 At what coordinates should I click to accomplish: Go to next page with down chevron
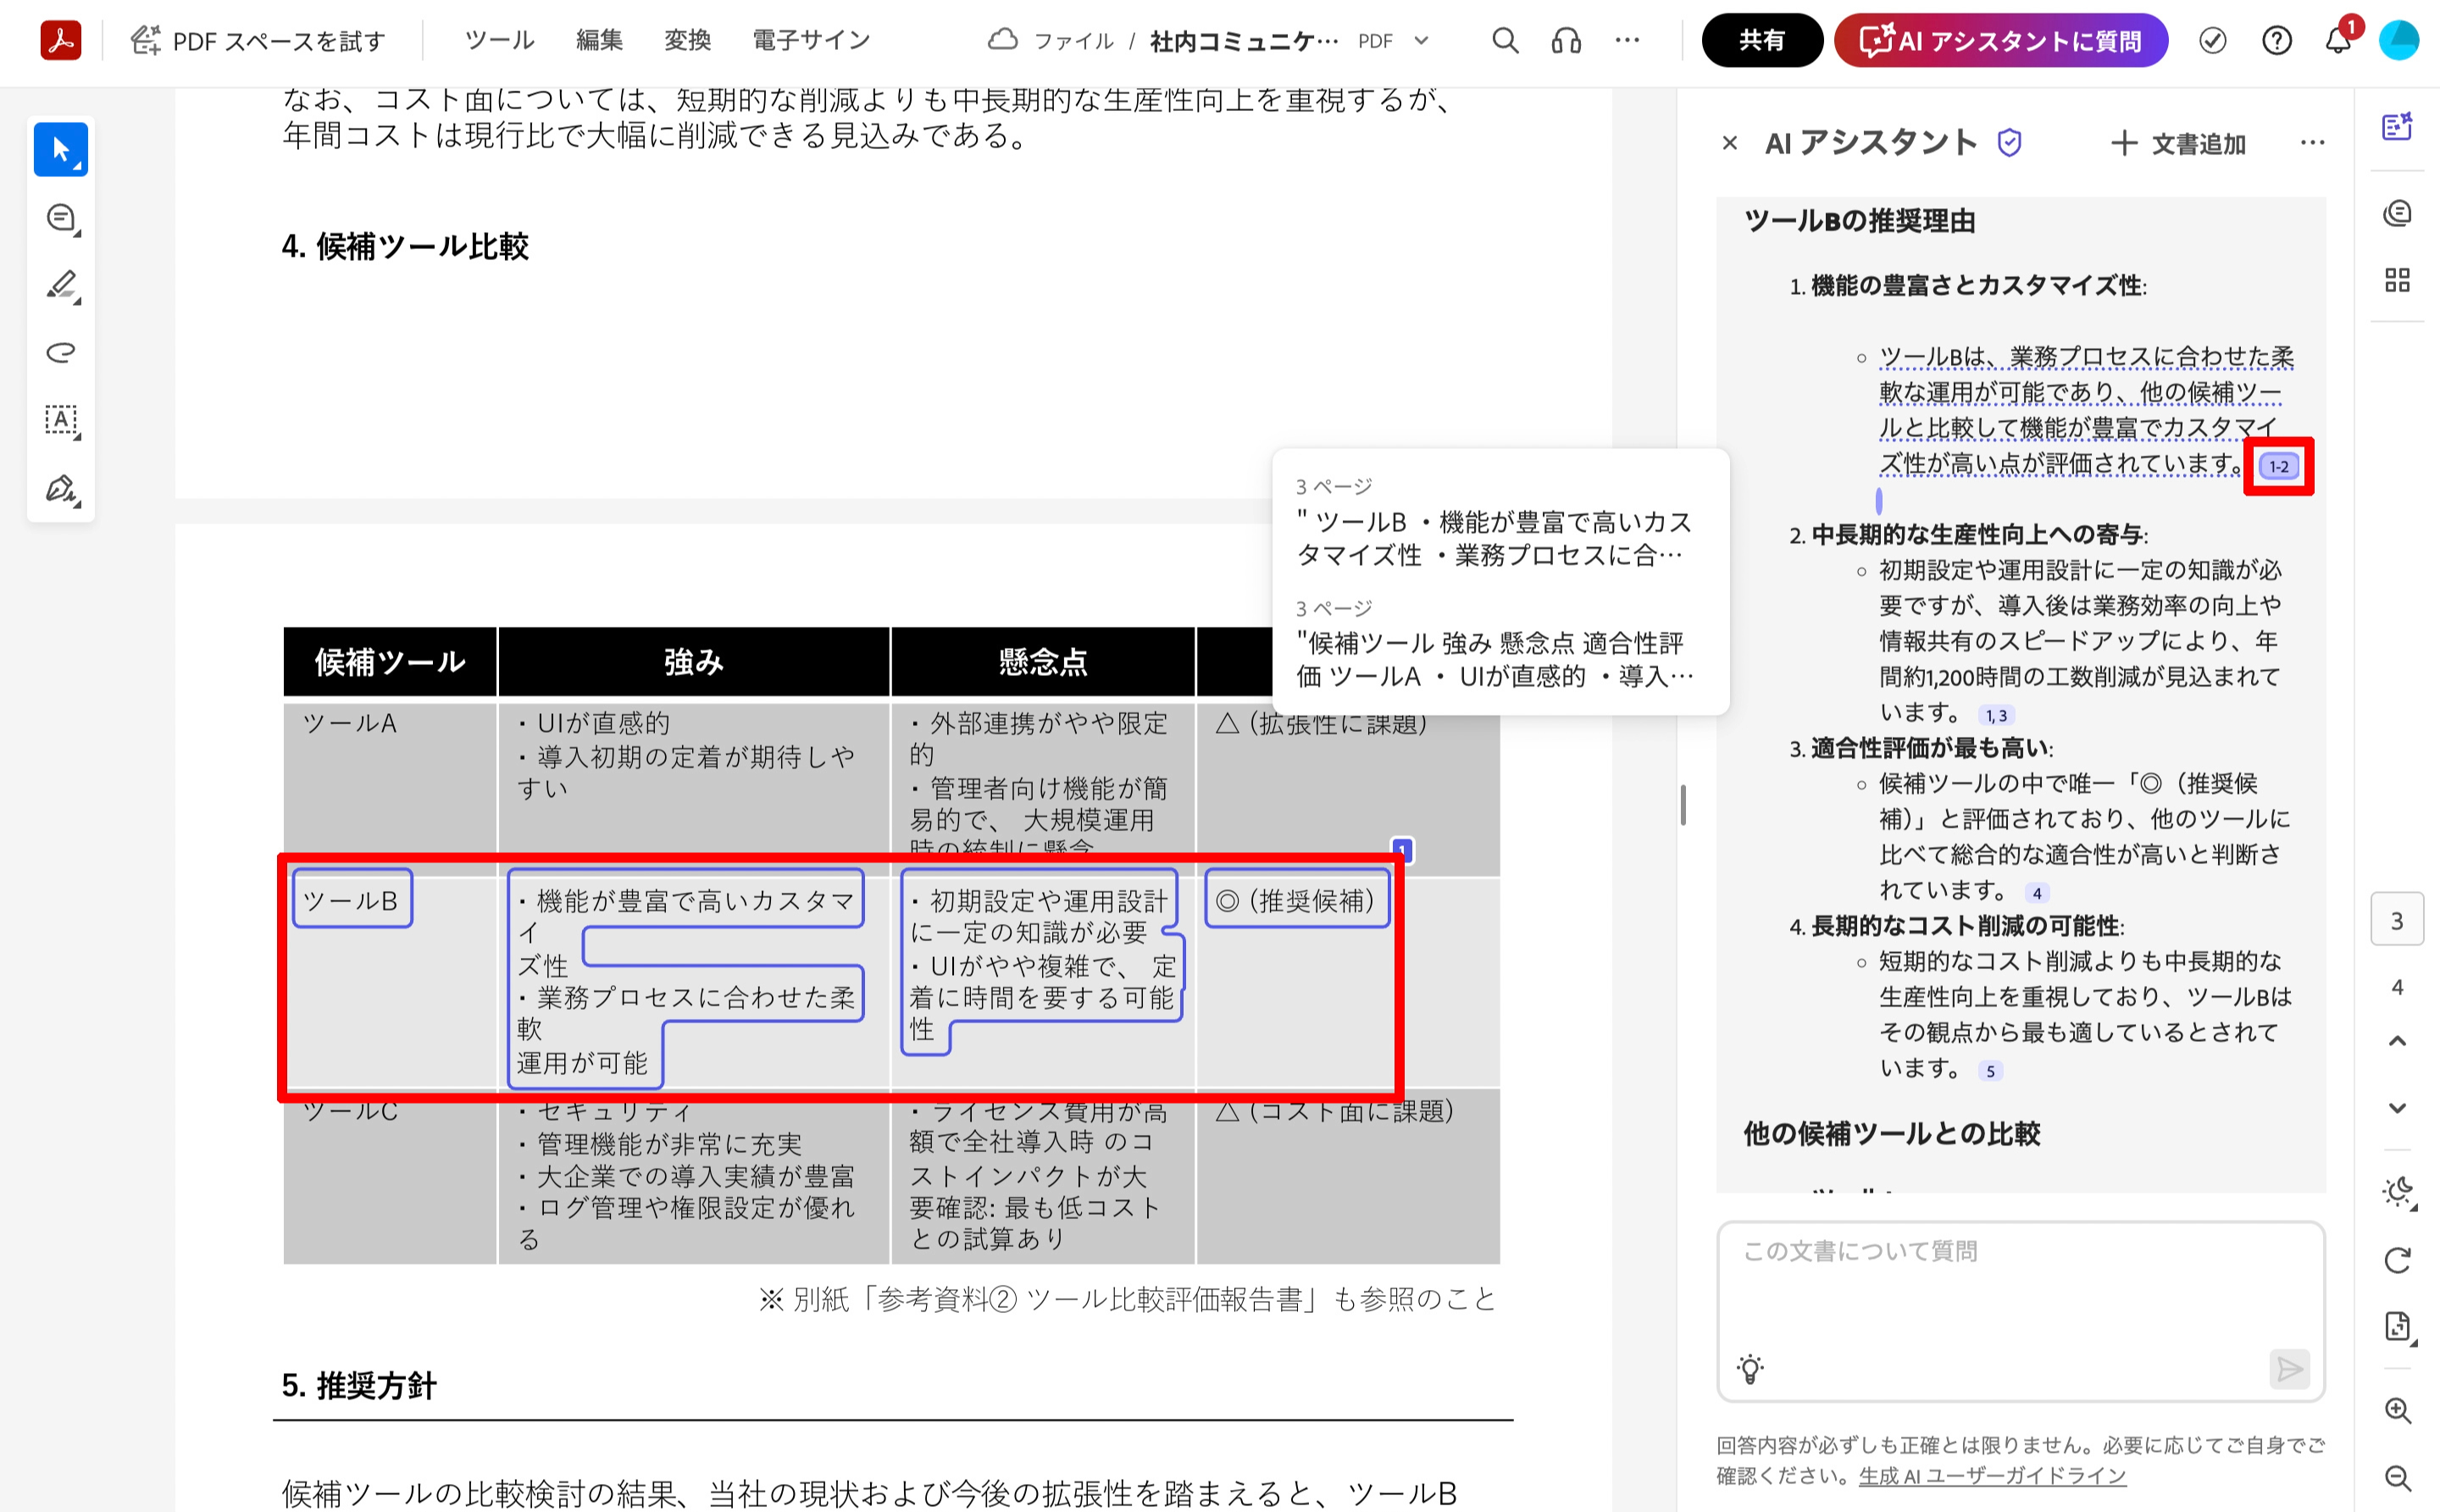coord(2397,1108)
